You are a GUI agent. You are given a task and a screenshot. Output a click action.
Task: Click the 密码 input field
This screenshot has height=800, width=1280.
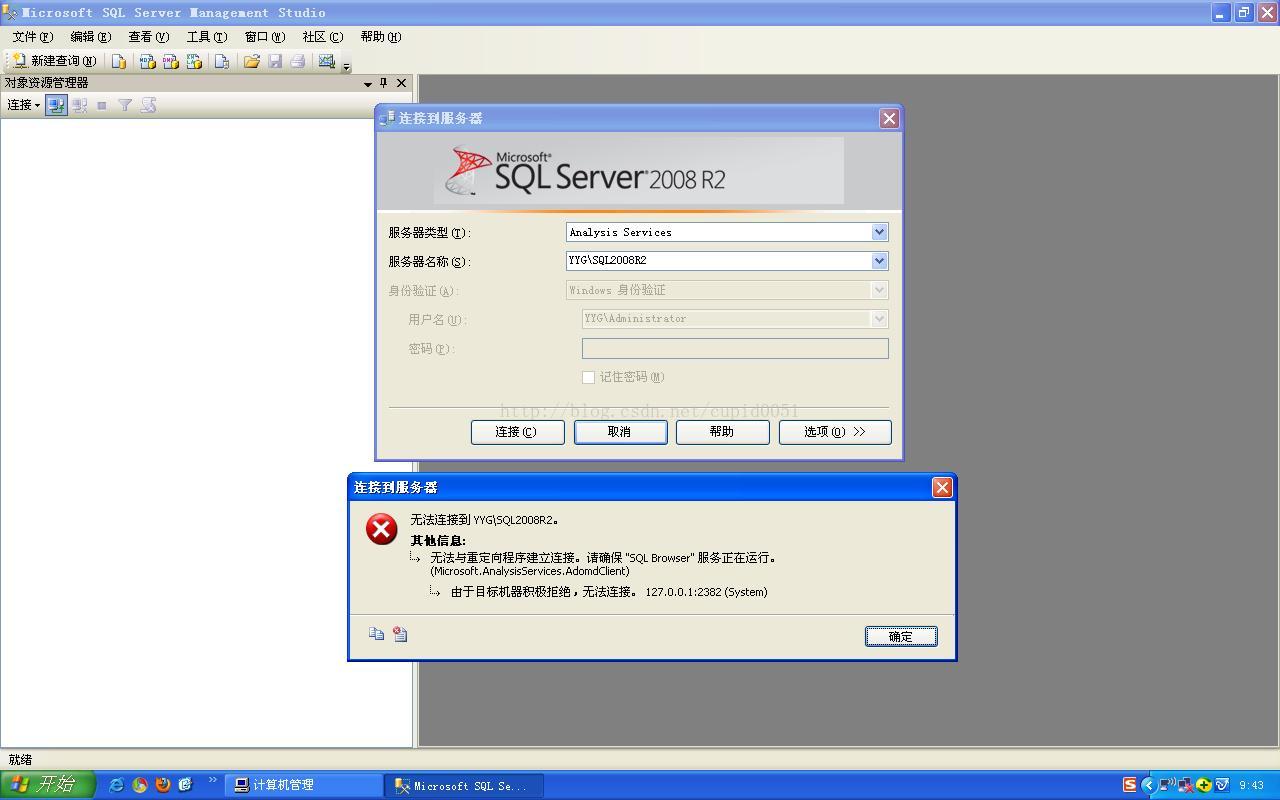[x=735, y=348]
